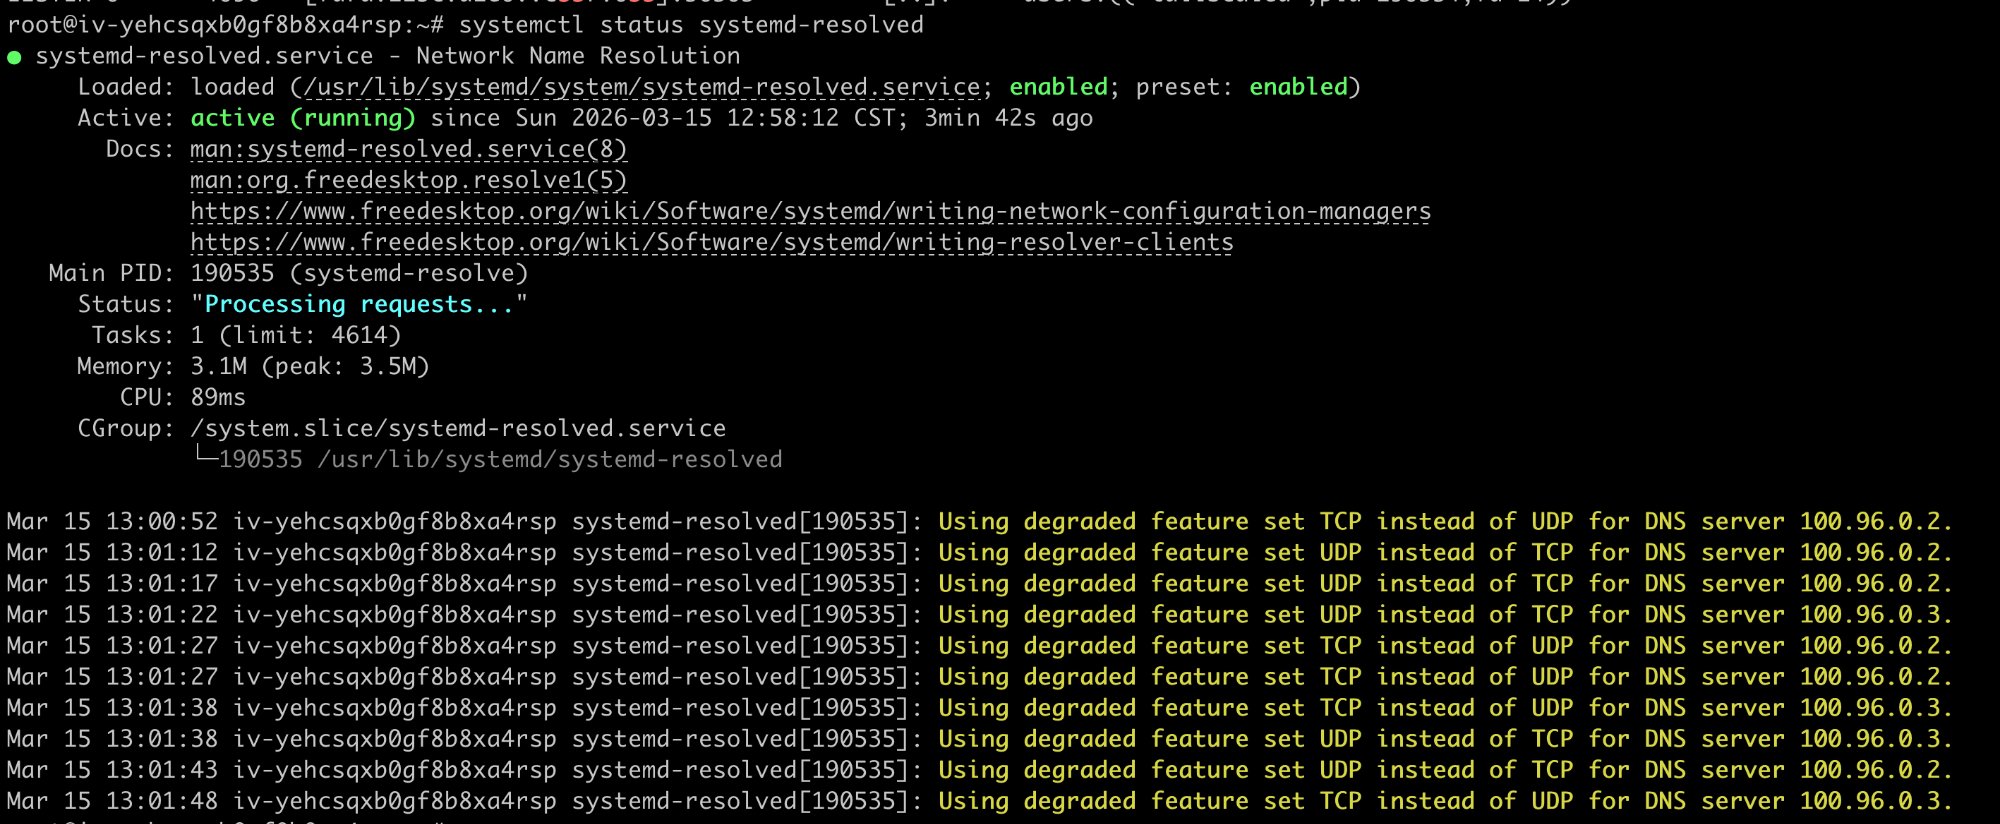Click the log line timestamped 13:01:48
The height and width of the screenshot is (824, 2000).
point(979,800)
